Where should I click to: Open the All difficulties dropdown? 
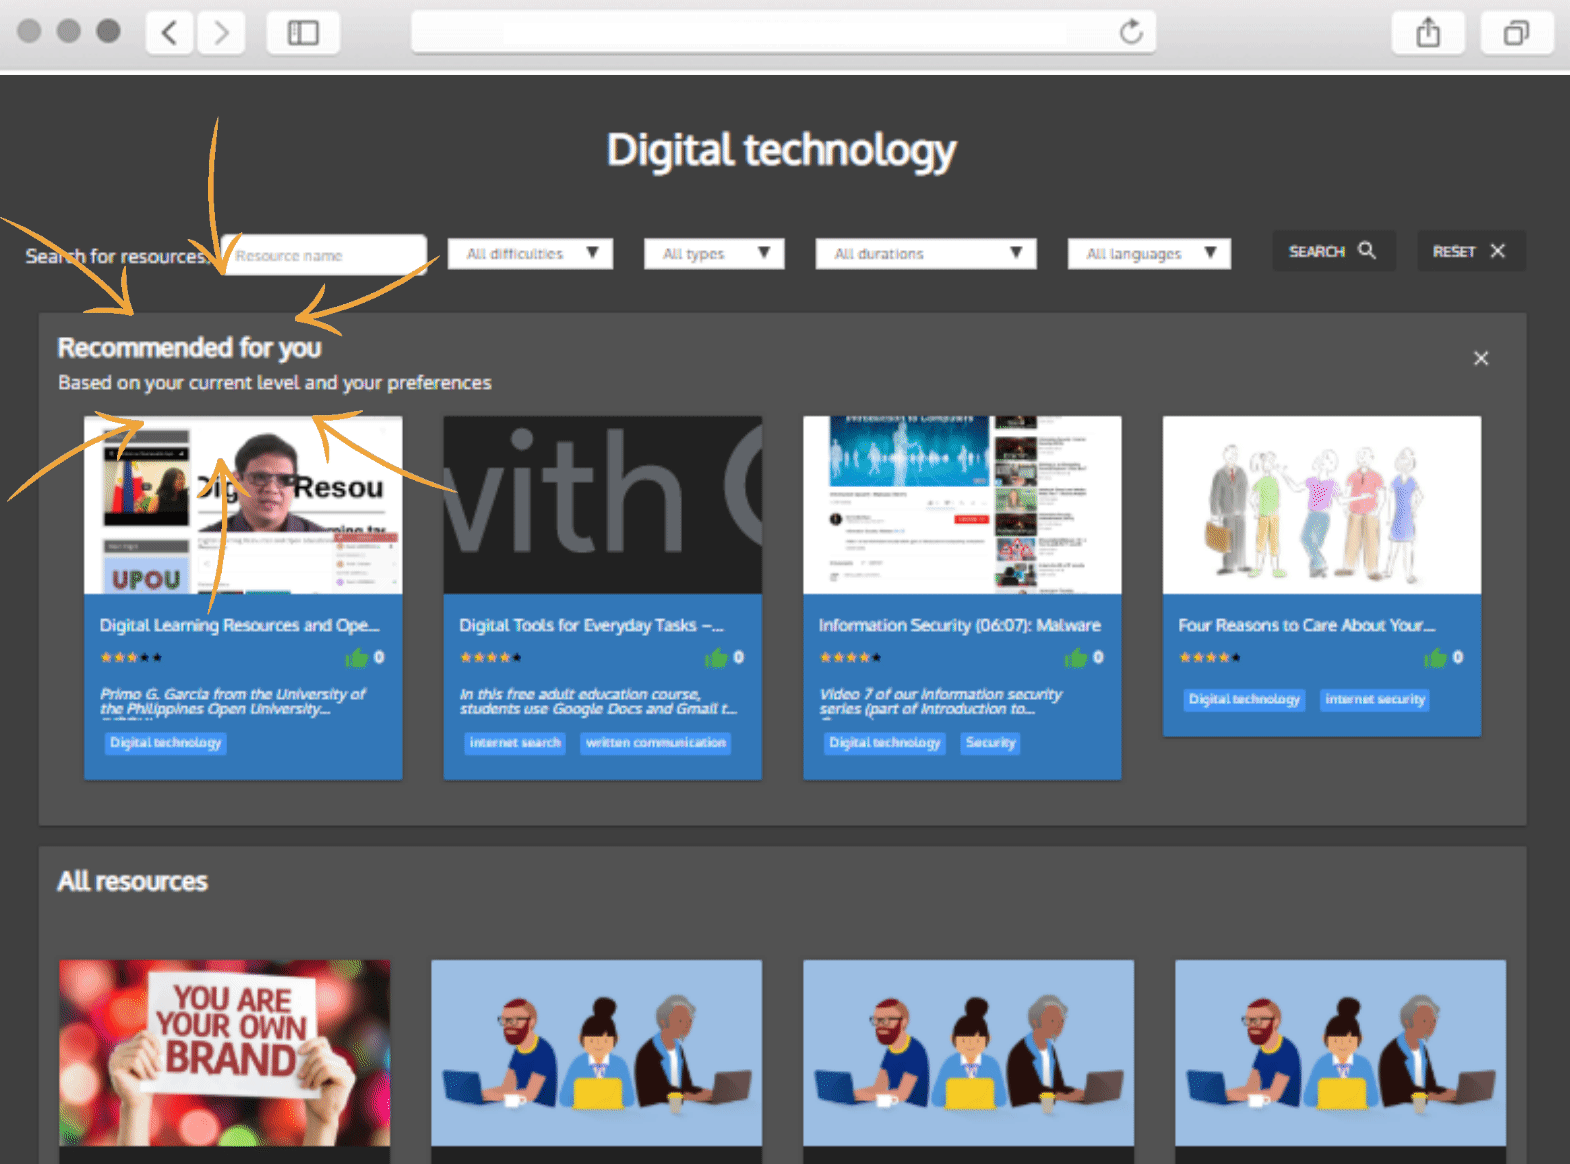pos(530,254)
